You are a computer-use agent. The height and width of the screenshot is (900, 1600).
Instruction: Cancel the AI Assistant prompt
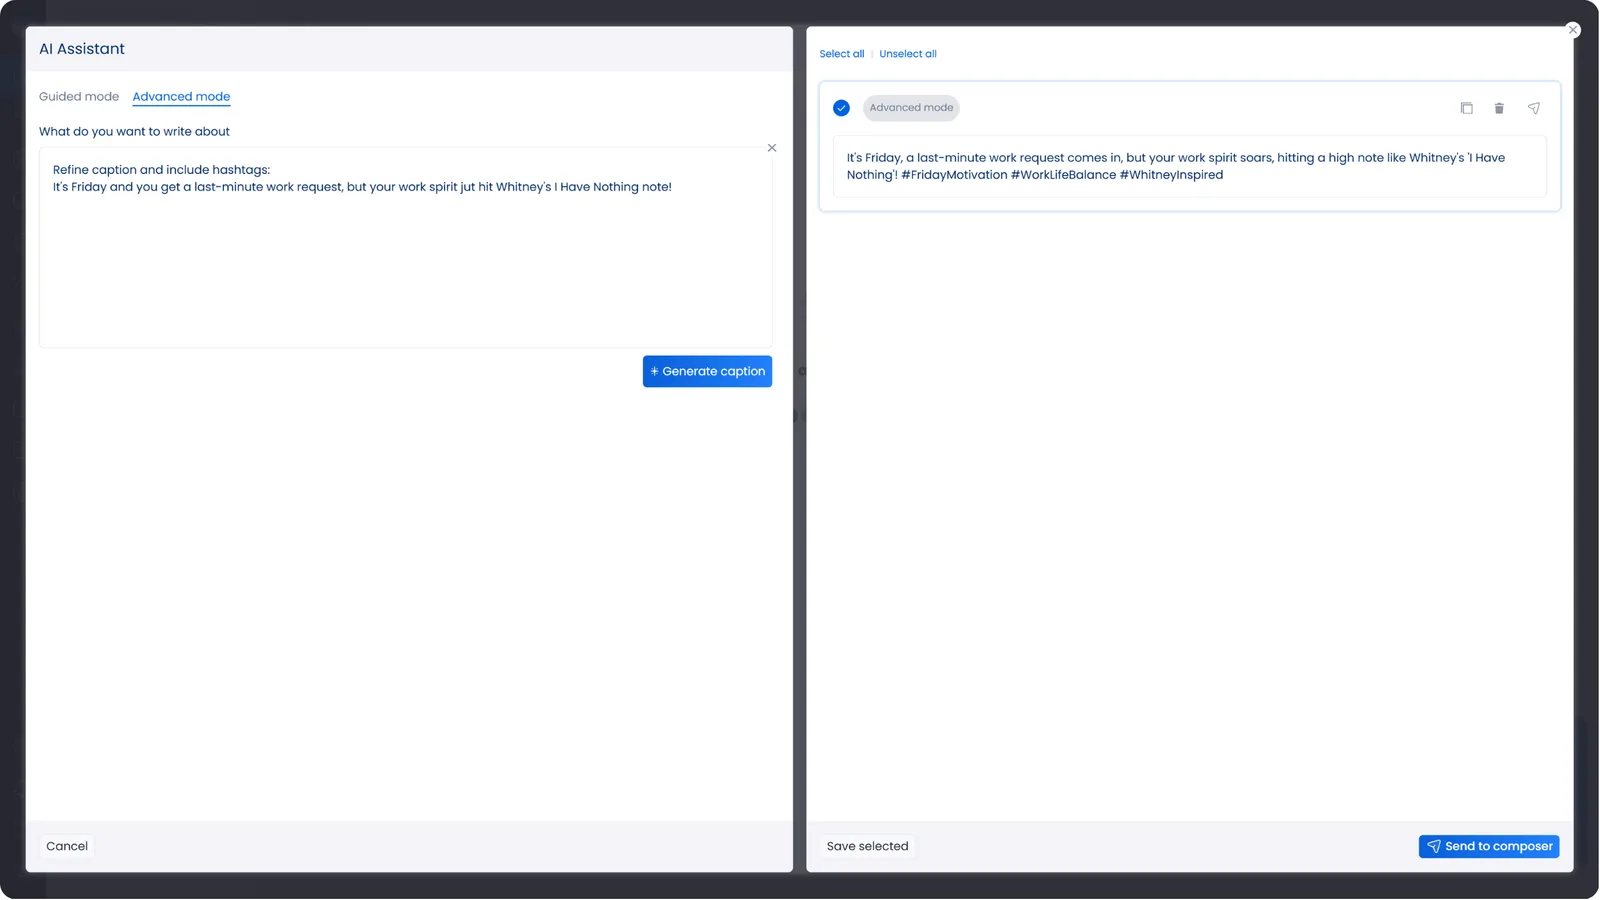(67, 846)
